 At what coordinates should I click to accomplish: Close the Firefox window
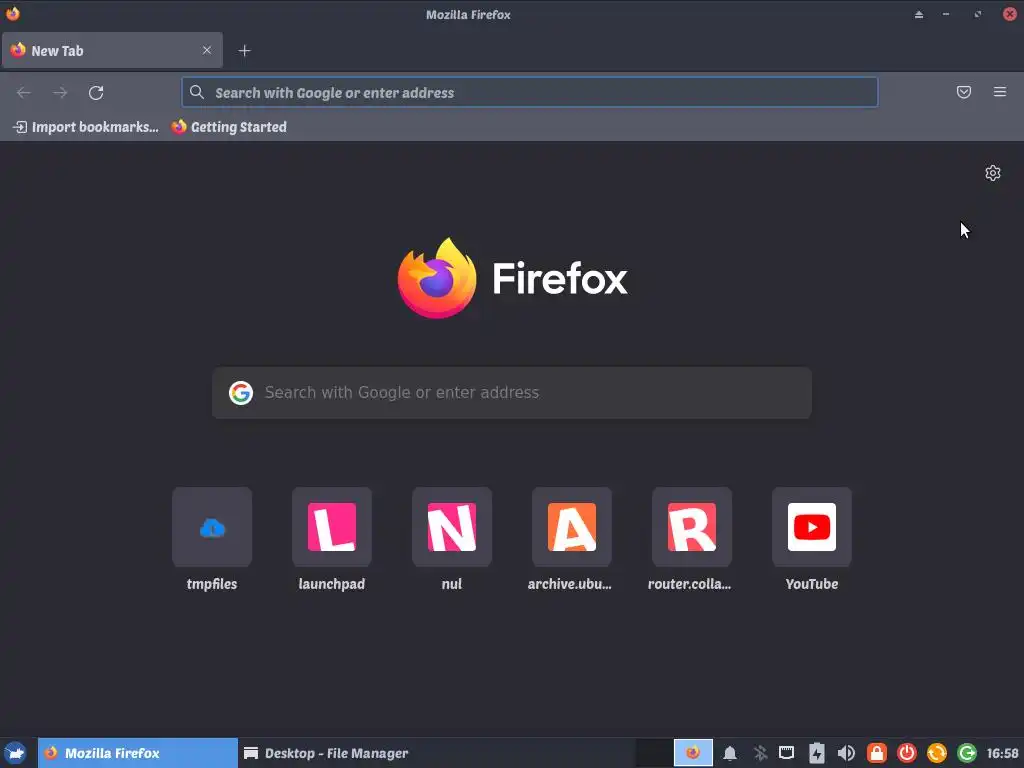(1010, 14)
